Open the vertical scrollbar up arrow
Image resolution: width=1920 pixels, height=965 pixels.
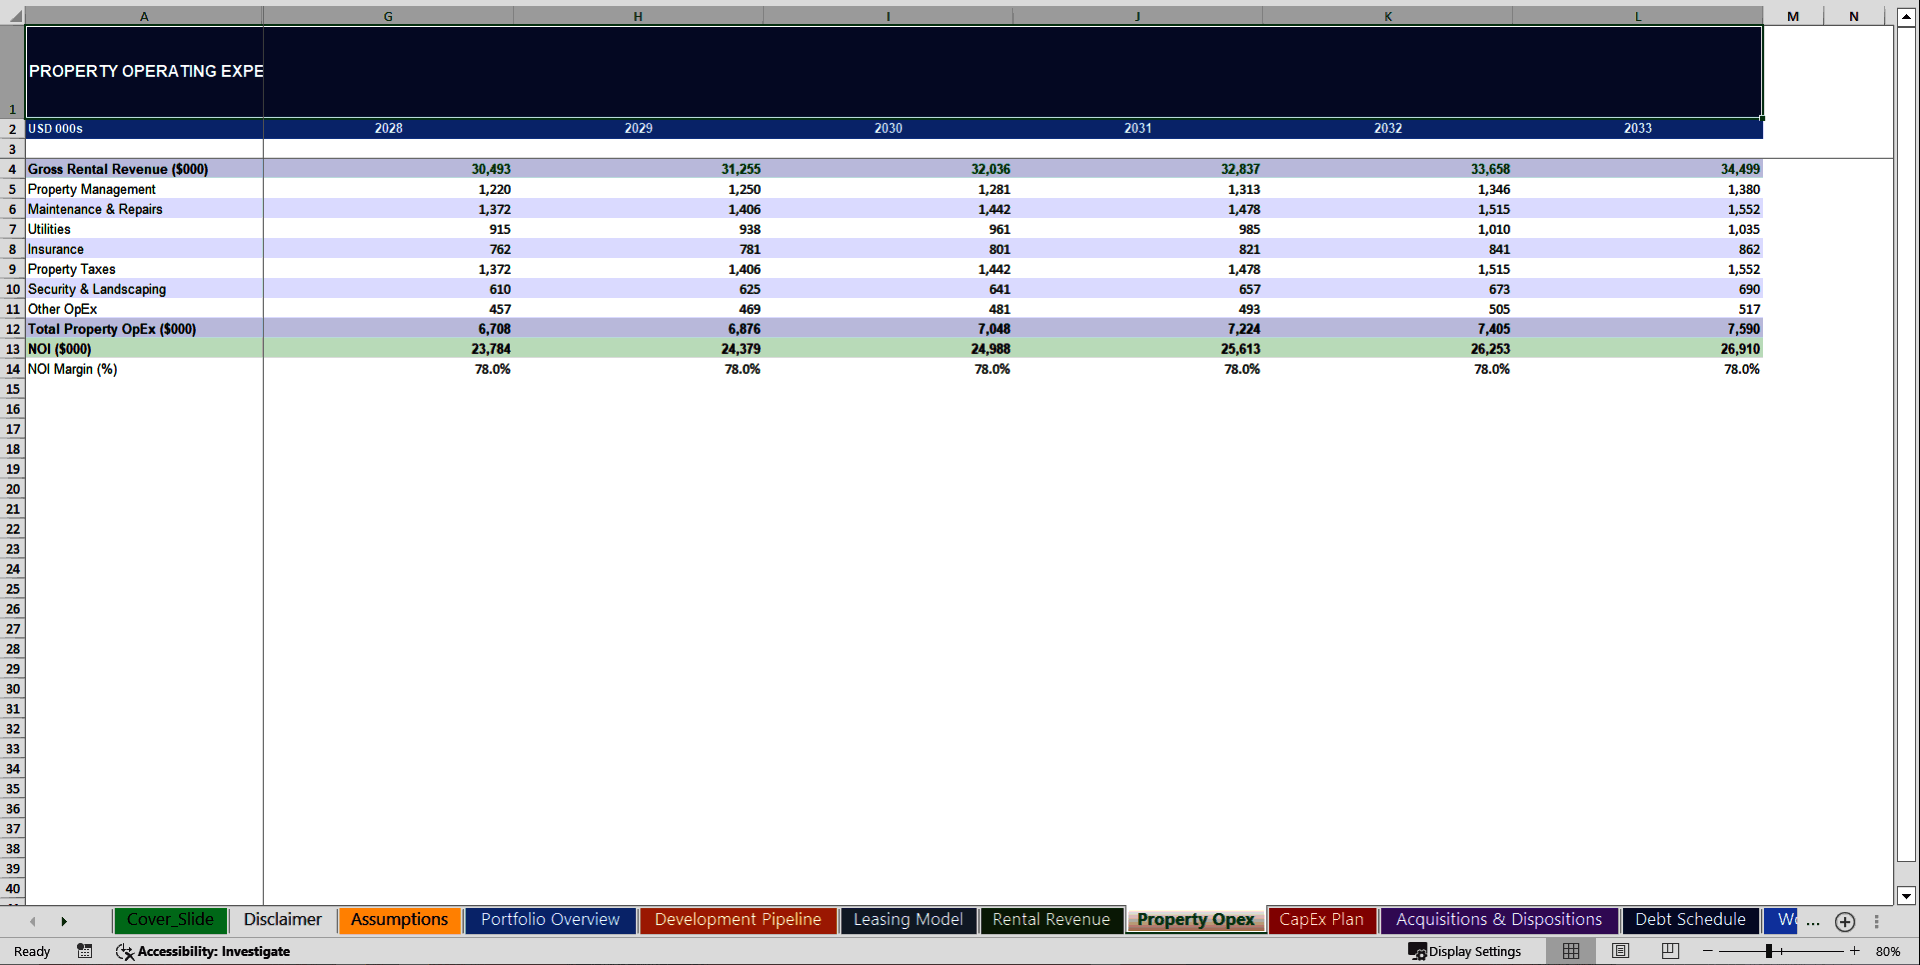click(1907, 16)
